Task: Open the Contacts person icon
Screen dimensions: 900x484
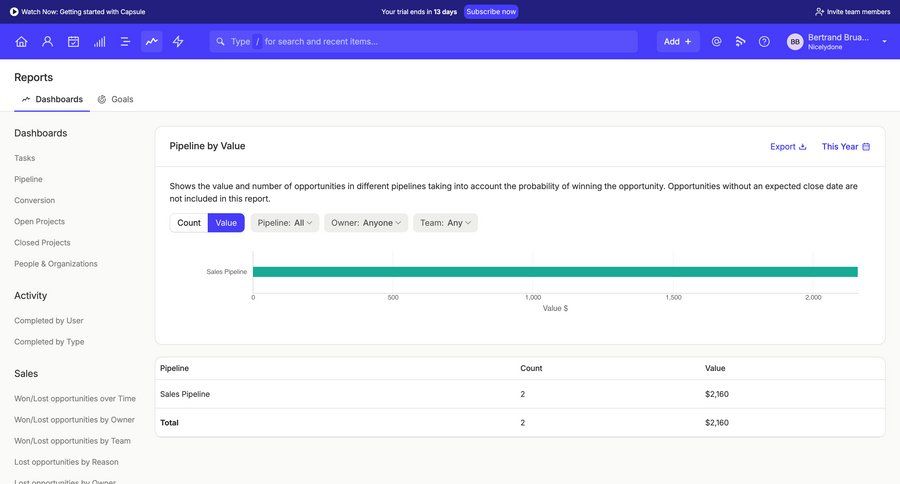Action: point(47,41)
